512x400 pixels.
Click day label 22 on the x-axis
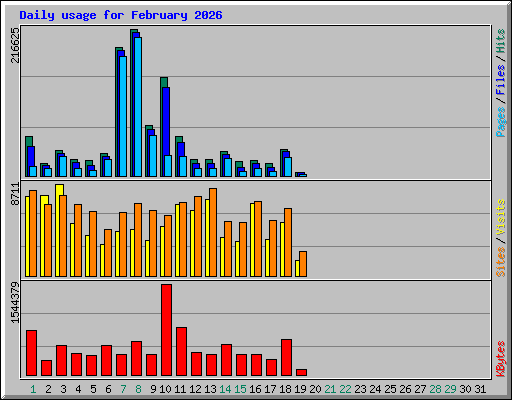(345, 389)
